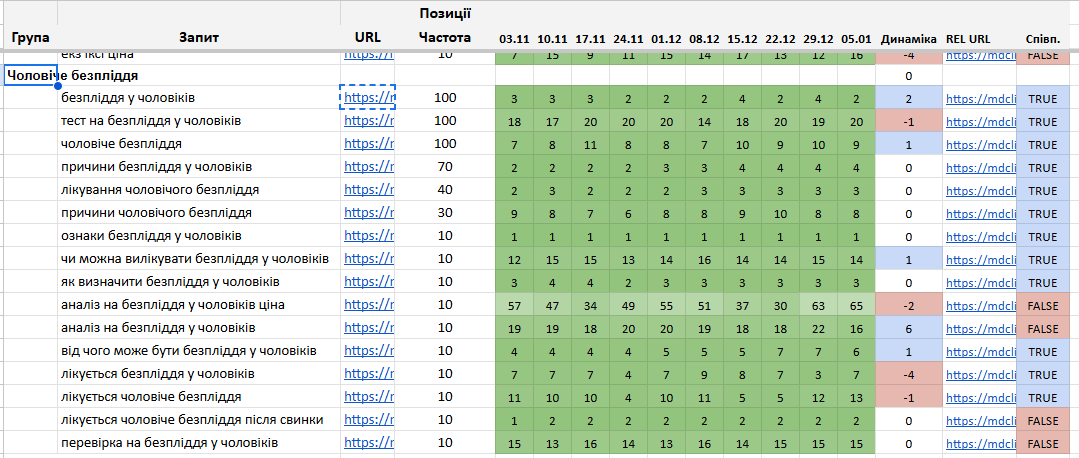
Task: Click URL link for 'ознаки безпліддя у чоловіків'
Action: point(368,236)
